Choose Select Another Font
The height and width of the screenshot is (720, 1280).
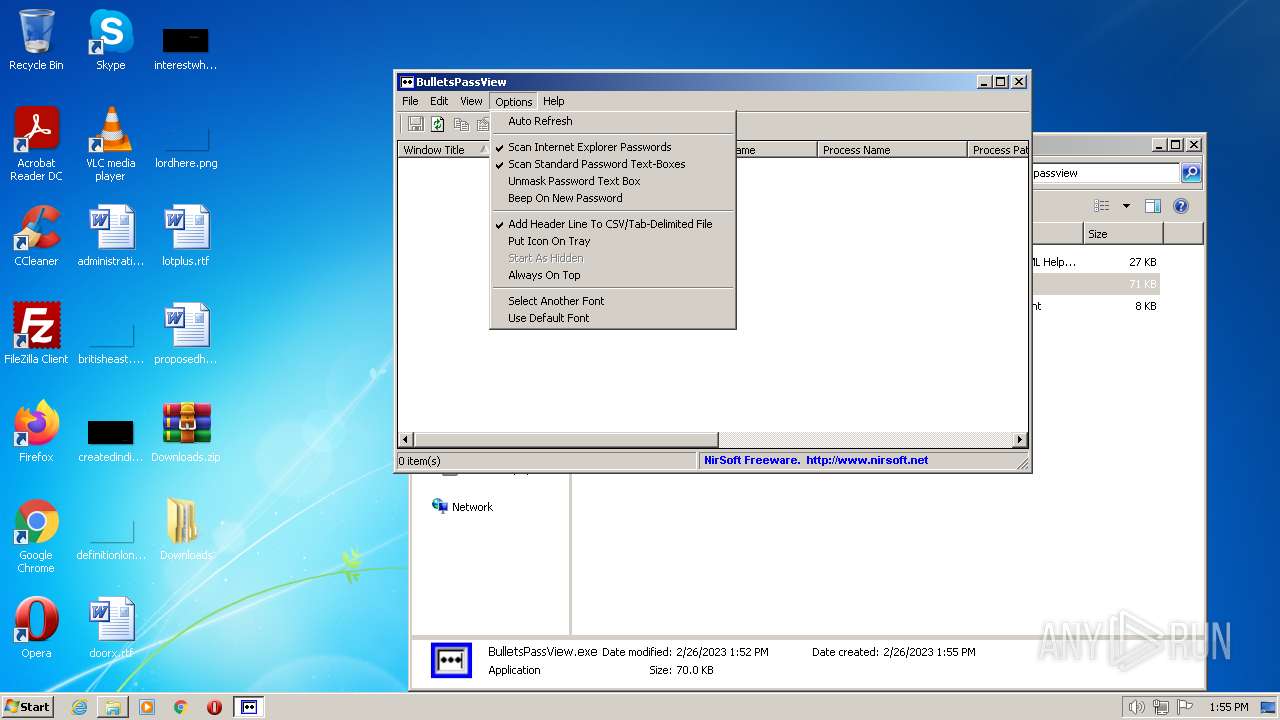click(x=556, y=301)
